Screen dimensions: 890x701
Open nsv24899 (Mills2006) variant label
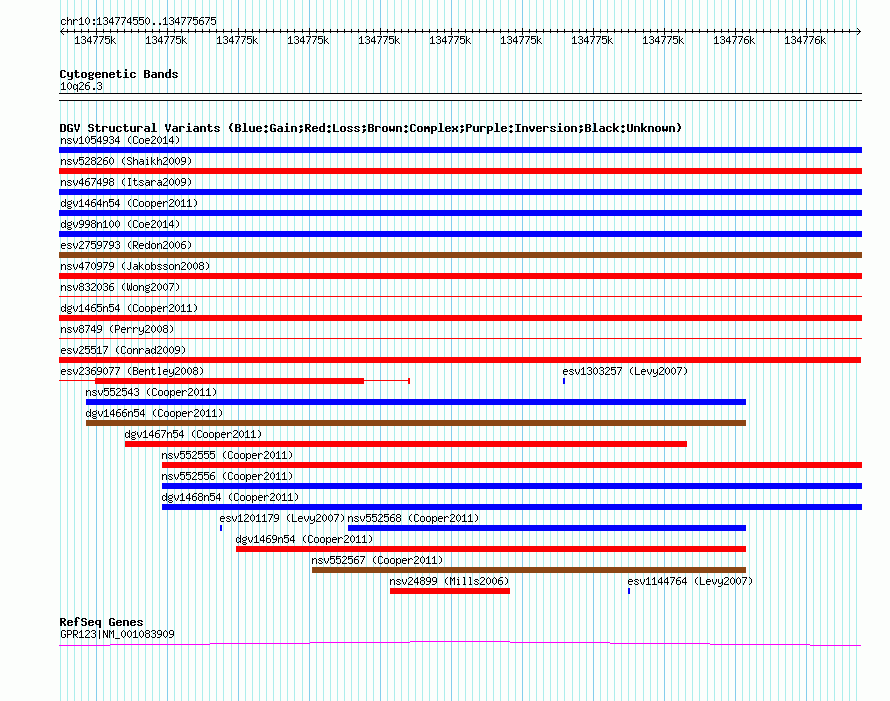pyautogui.click(x=449, y=581)
